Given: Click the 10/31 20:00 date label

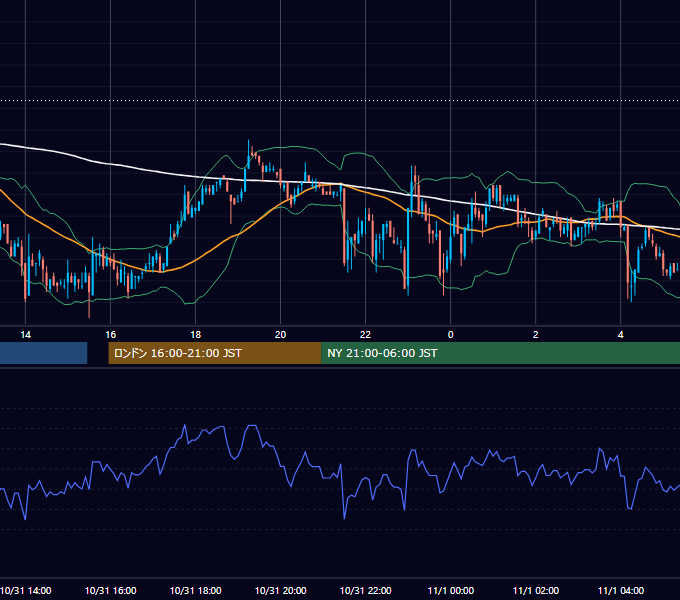Looking at the screenshot, I should 281,590.
